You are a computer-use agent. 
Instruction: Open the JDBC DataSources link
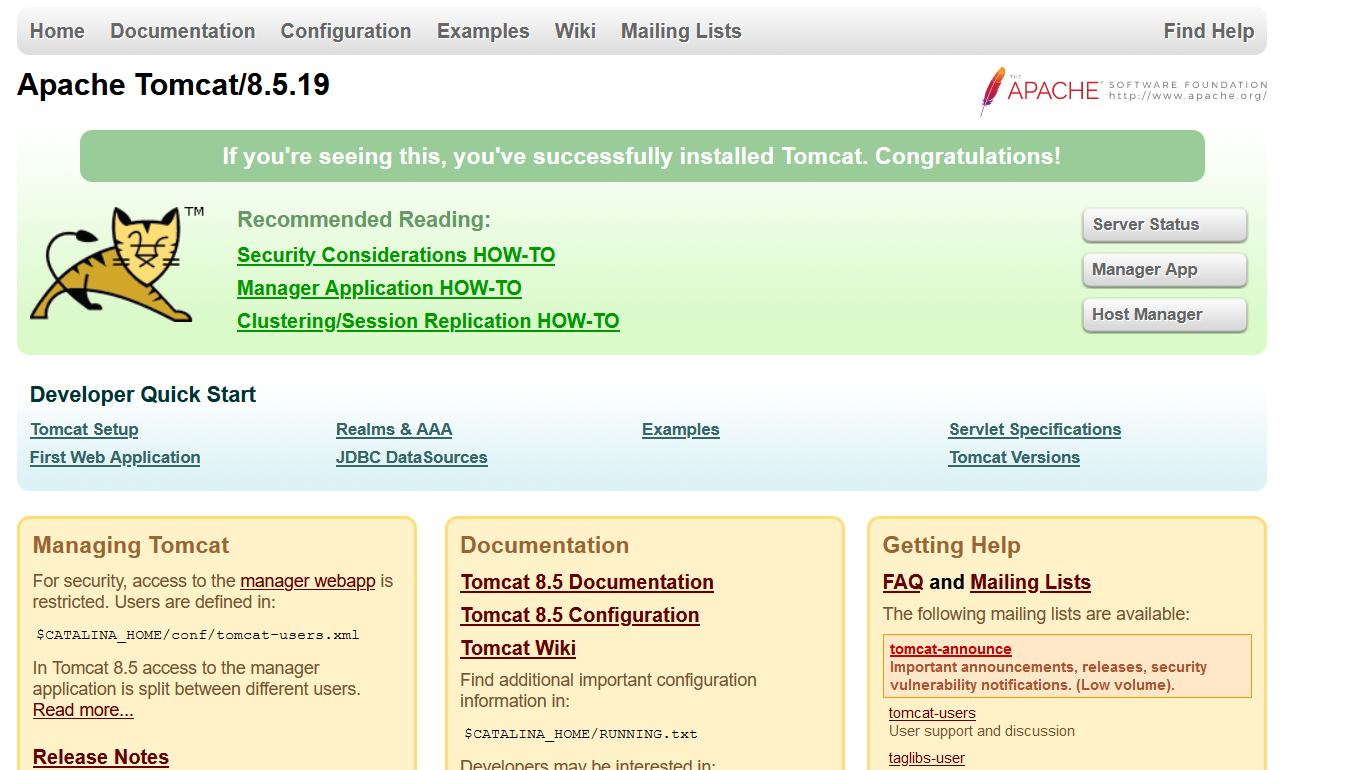click(412, 458)
